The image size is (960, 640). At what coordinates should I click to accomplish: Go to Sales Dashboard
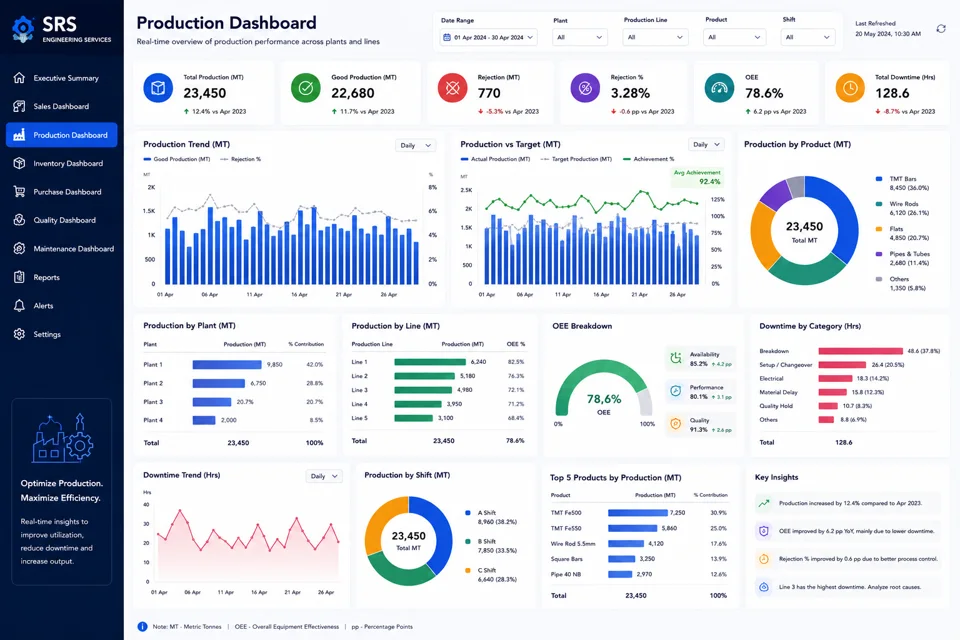tap(61, 106)
